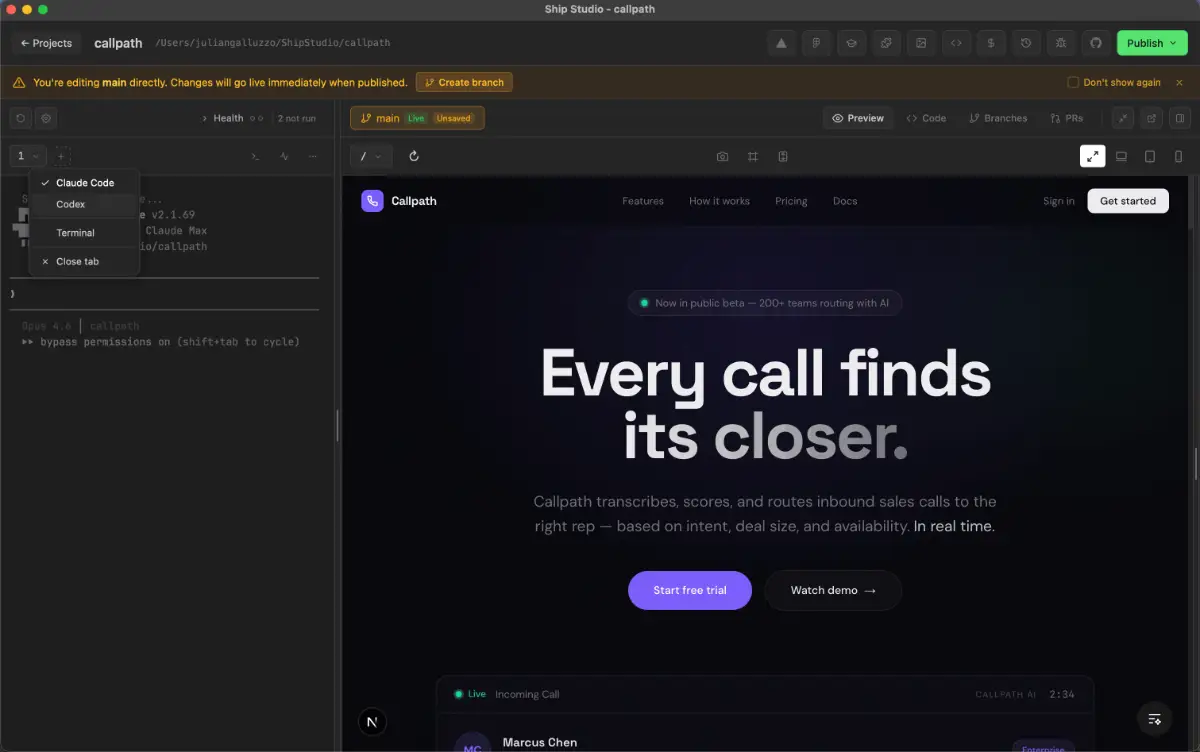
Task: Click the Callpath phone logo icon
Action: pos(372,201)
